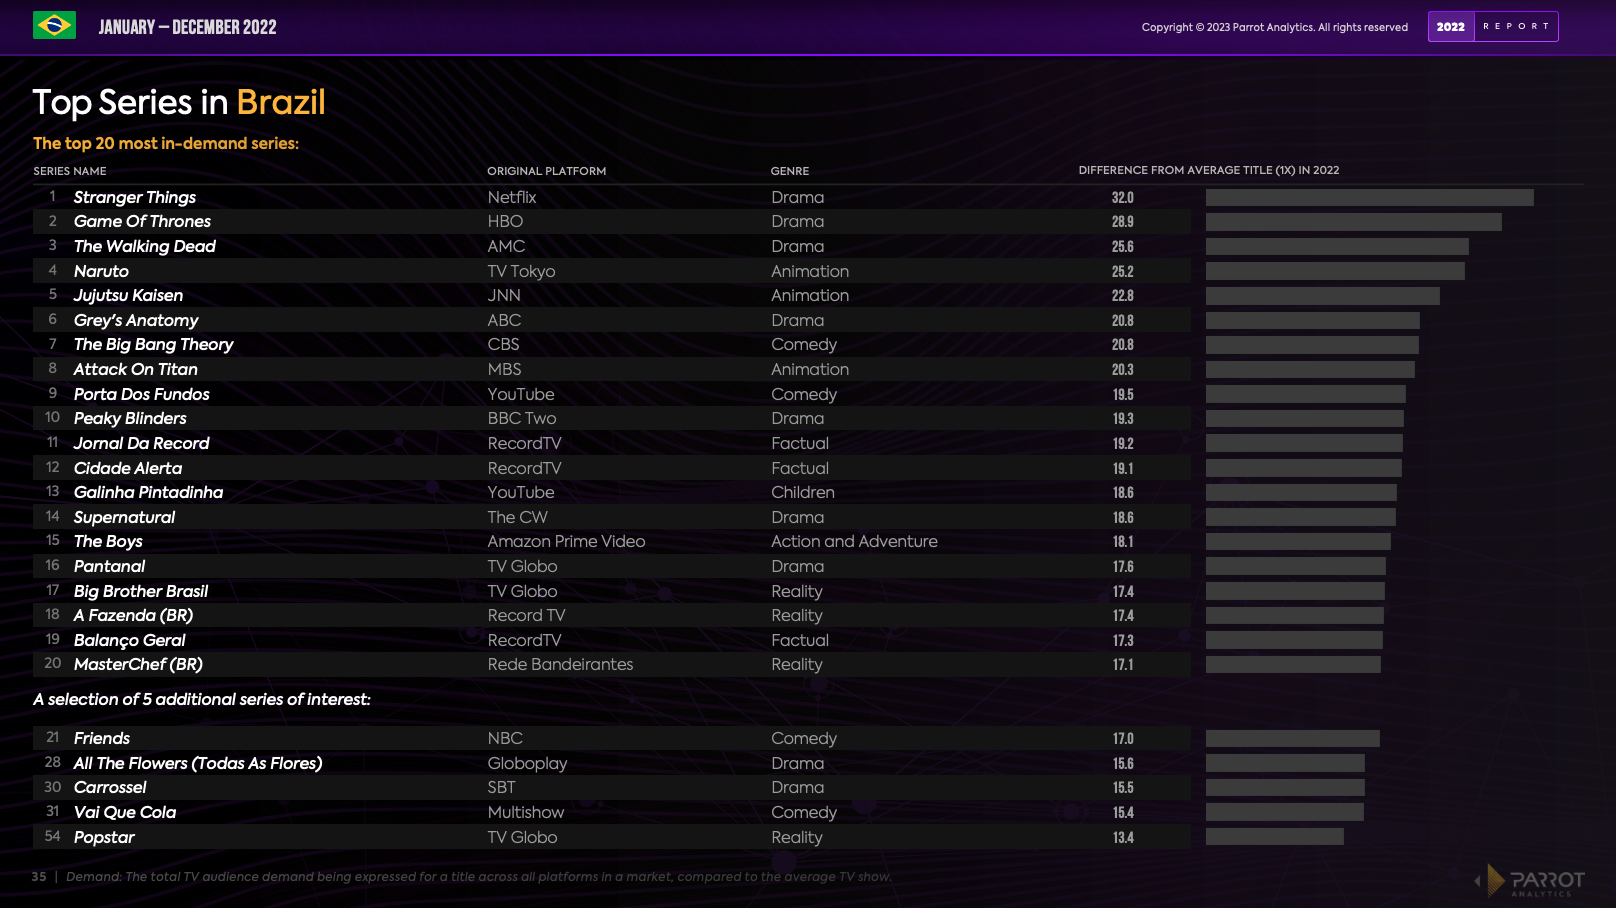Select 'The Boys' series name
This screenshot has width=1616, height=908.
click(x=108, y=541)
